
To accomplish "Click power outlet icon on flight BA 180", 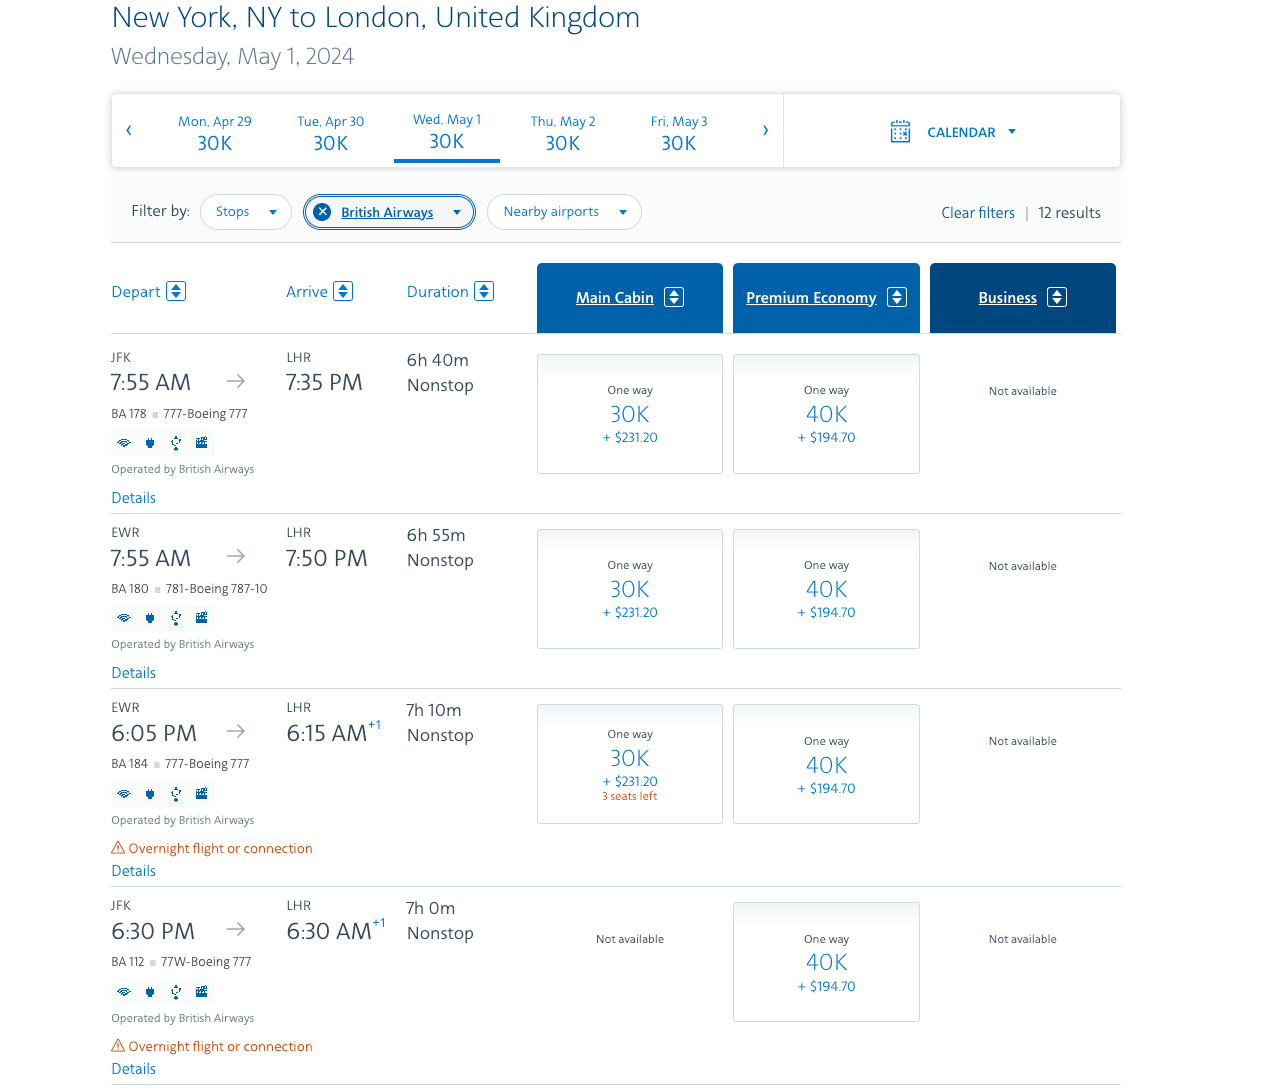I will (150, 618).
